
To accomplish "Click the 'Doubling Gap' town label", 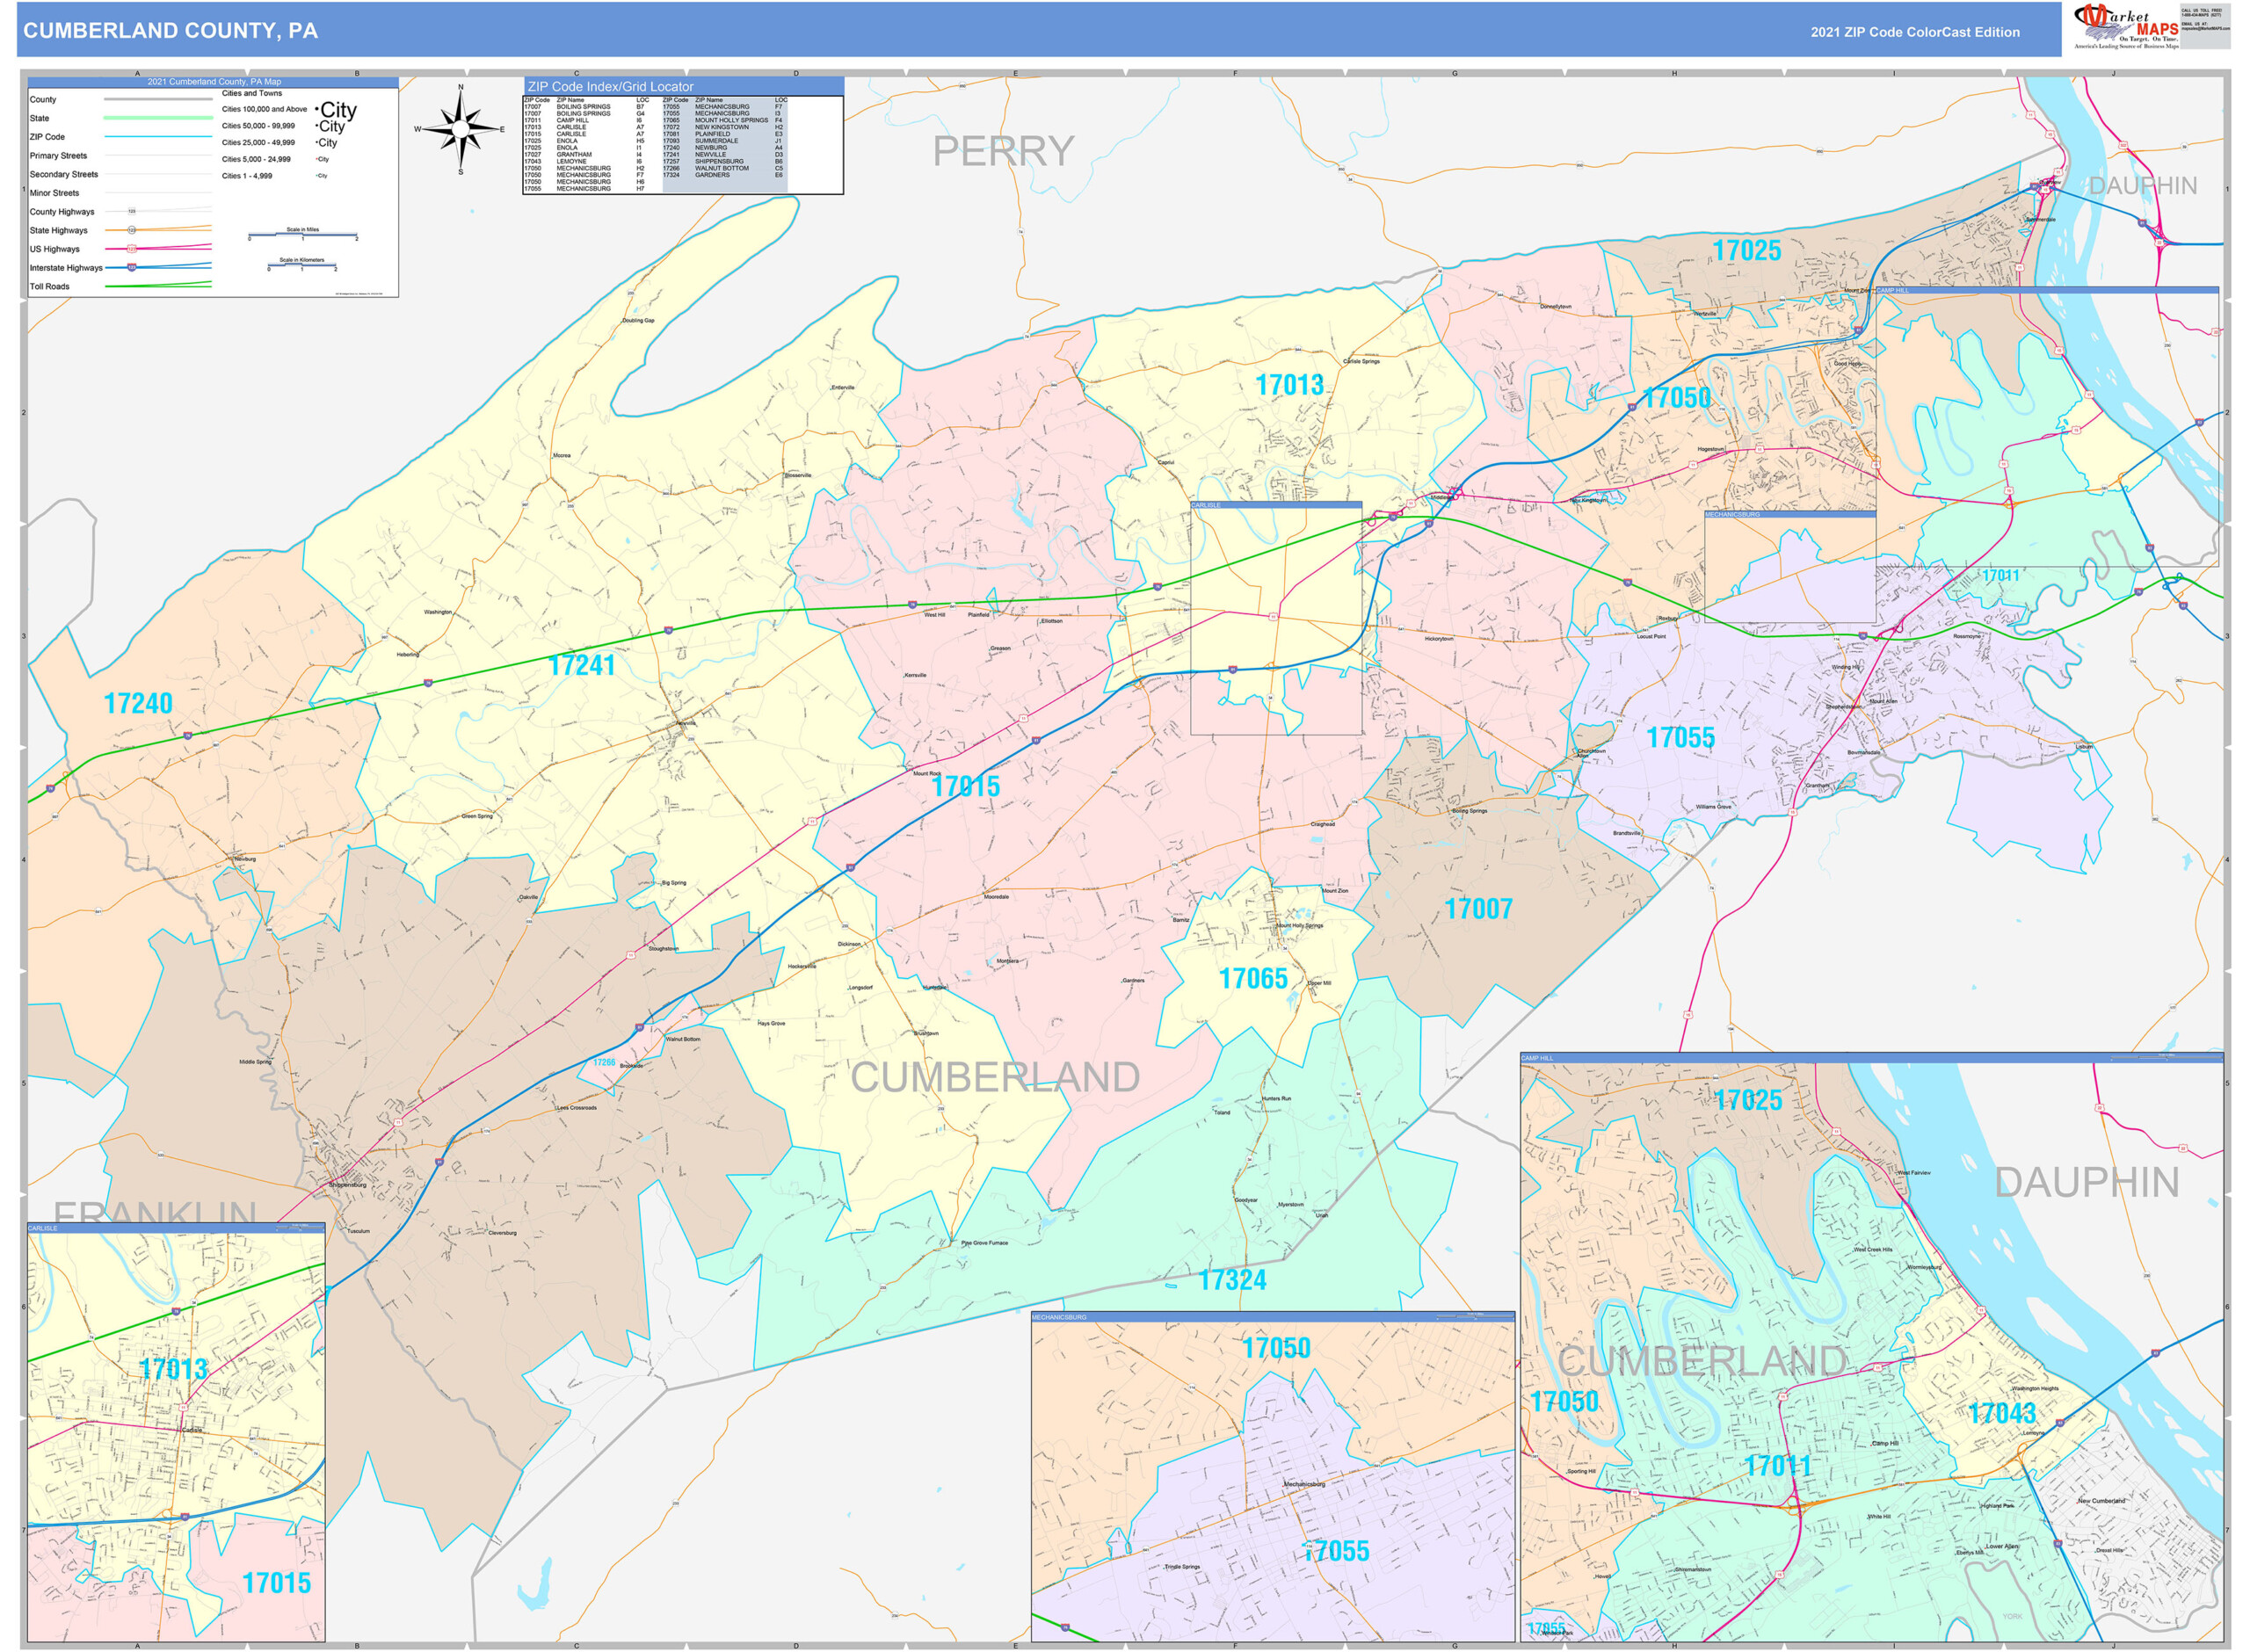I will [638, 321].
